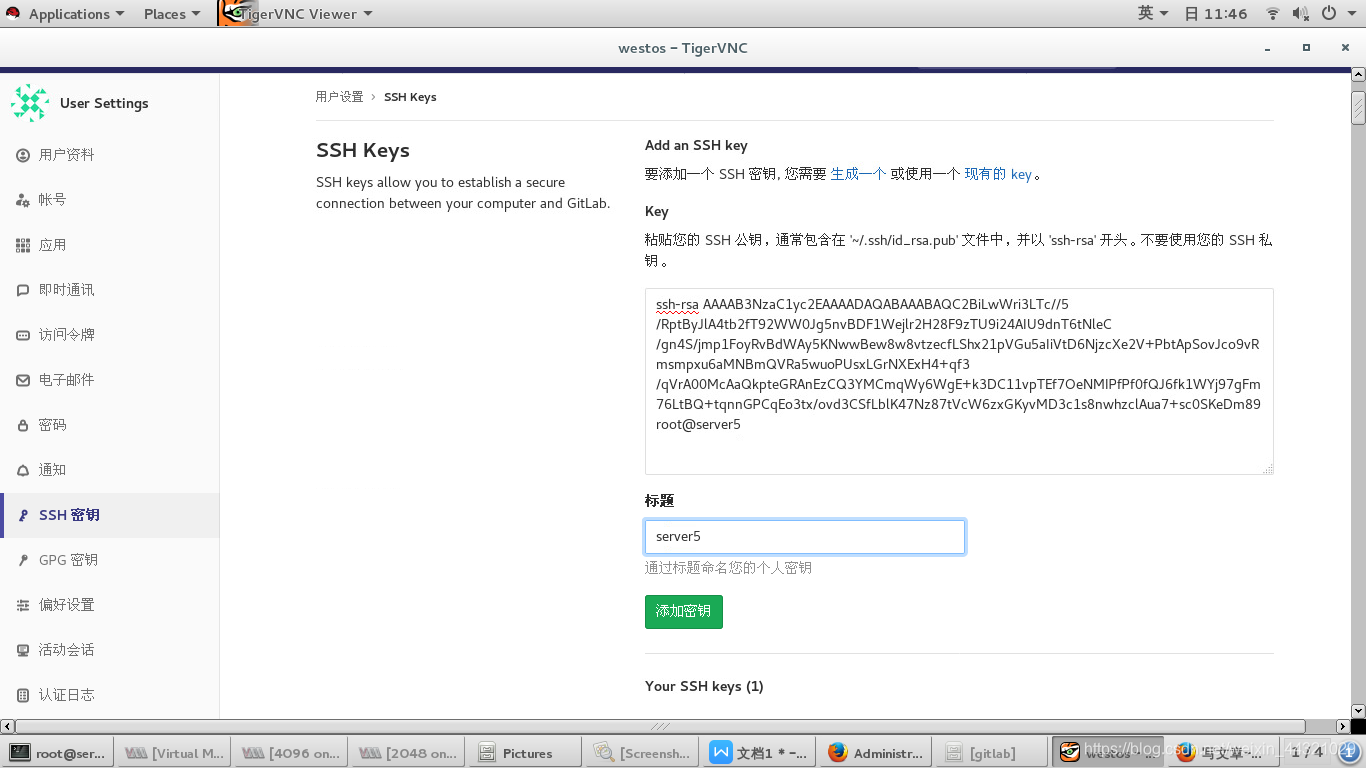Click the 偏好设置 sliders icon
1366x768 pixels.
(x=23, y=605)
